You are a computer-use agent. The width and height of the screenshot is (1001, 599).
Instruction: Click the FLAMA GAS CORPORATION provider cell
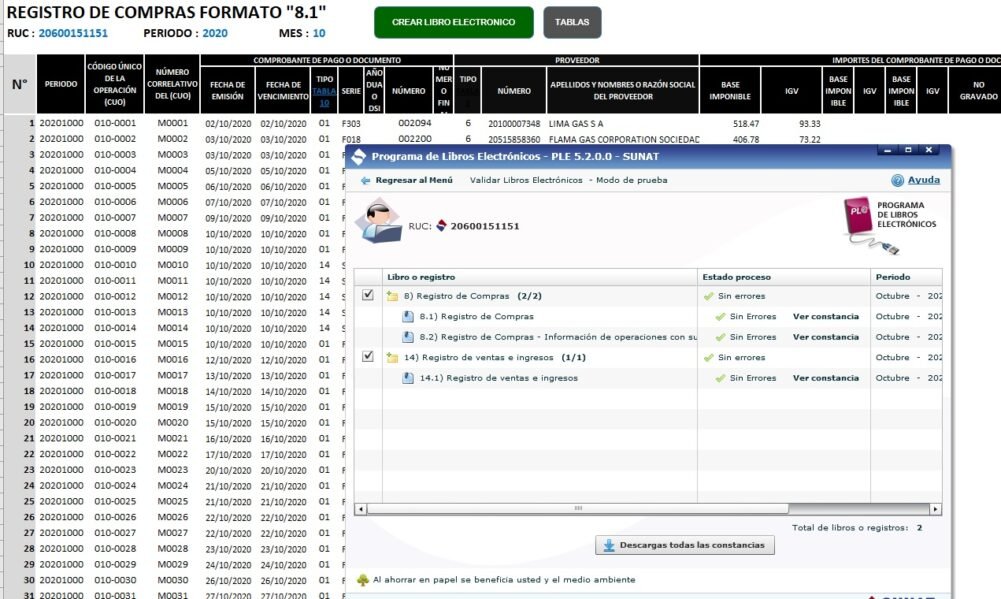[624, 139]
